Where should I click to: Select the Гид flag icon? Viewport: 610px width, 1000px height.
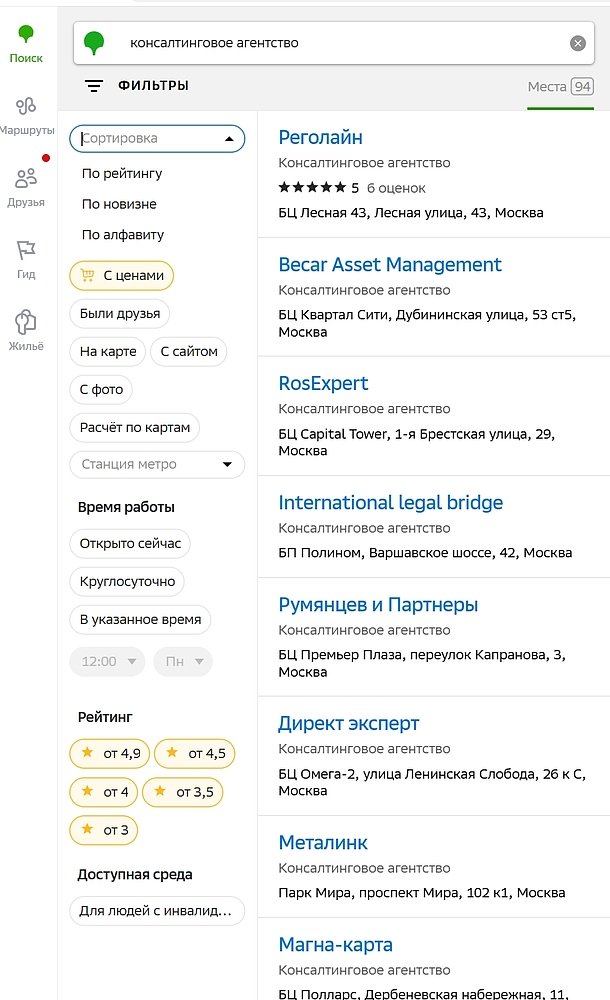27,252
